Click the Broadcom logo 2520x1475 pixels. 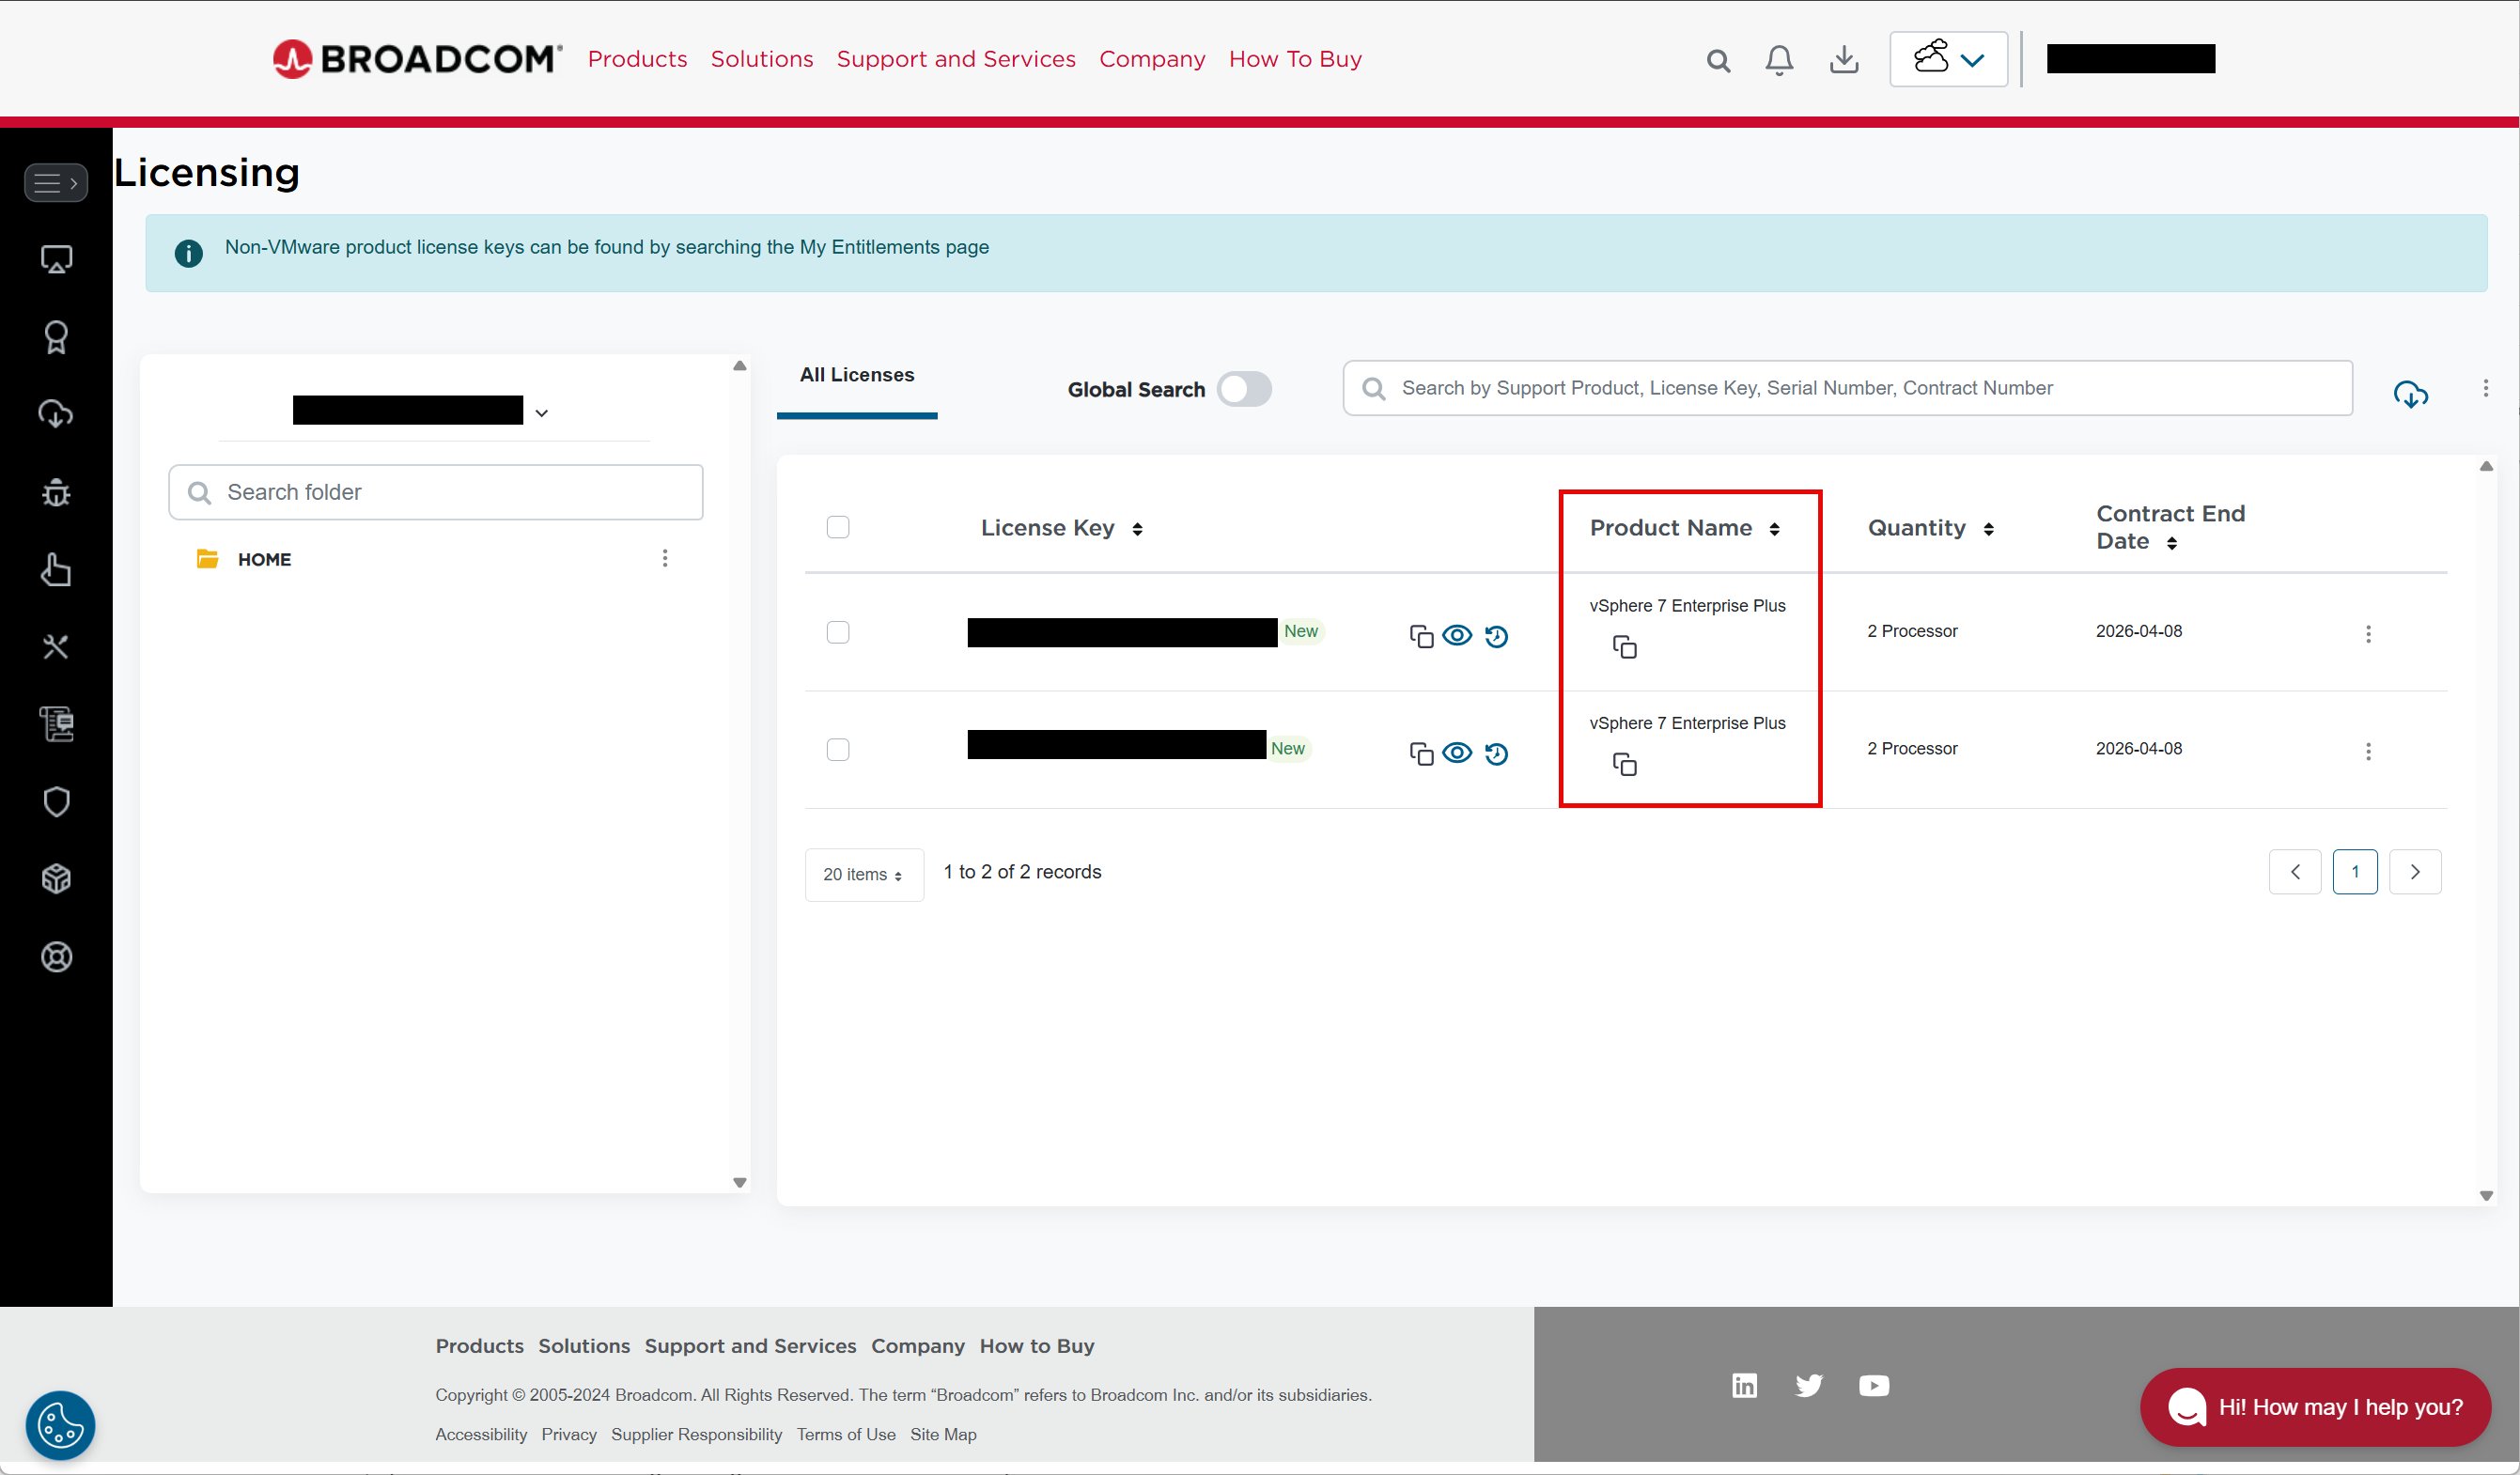[417, 59]
